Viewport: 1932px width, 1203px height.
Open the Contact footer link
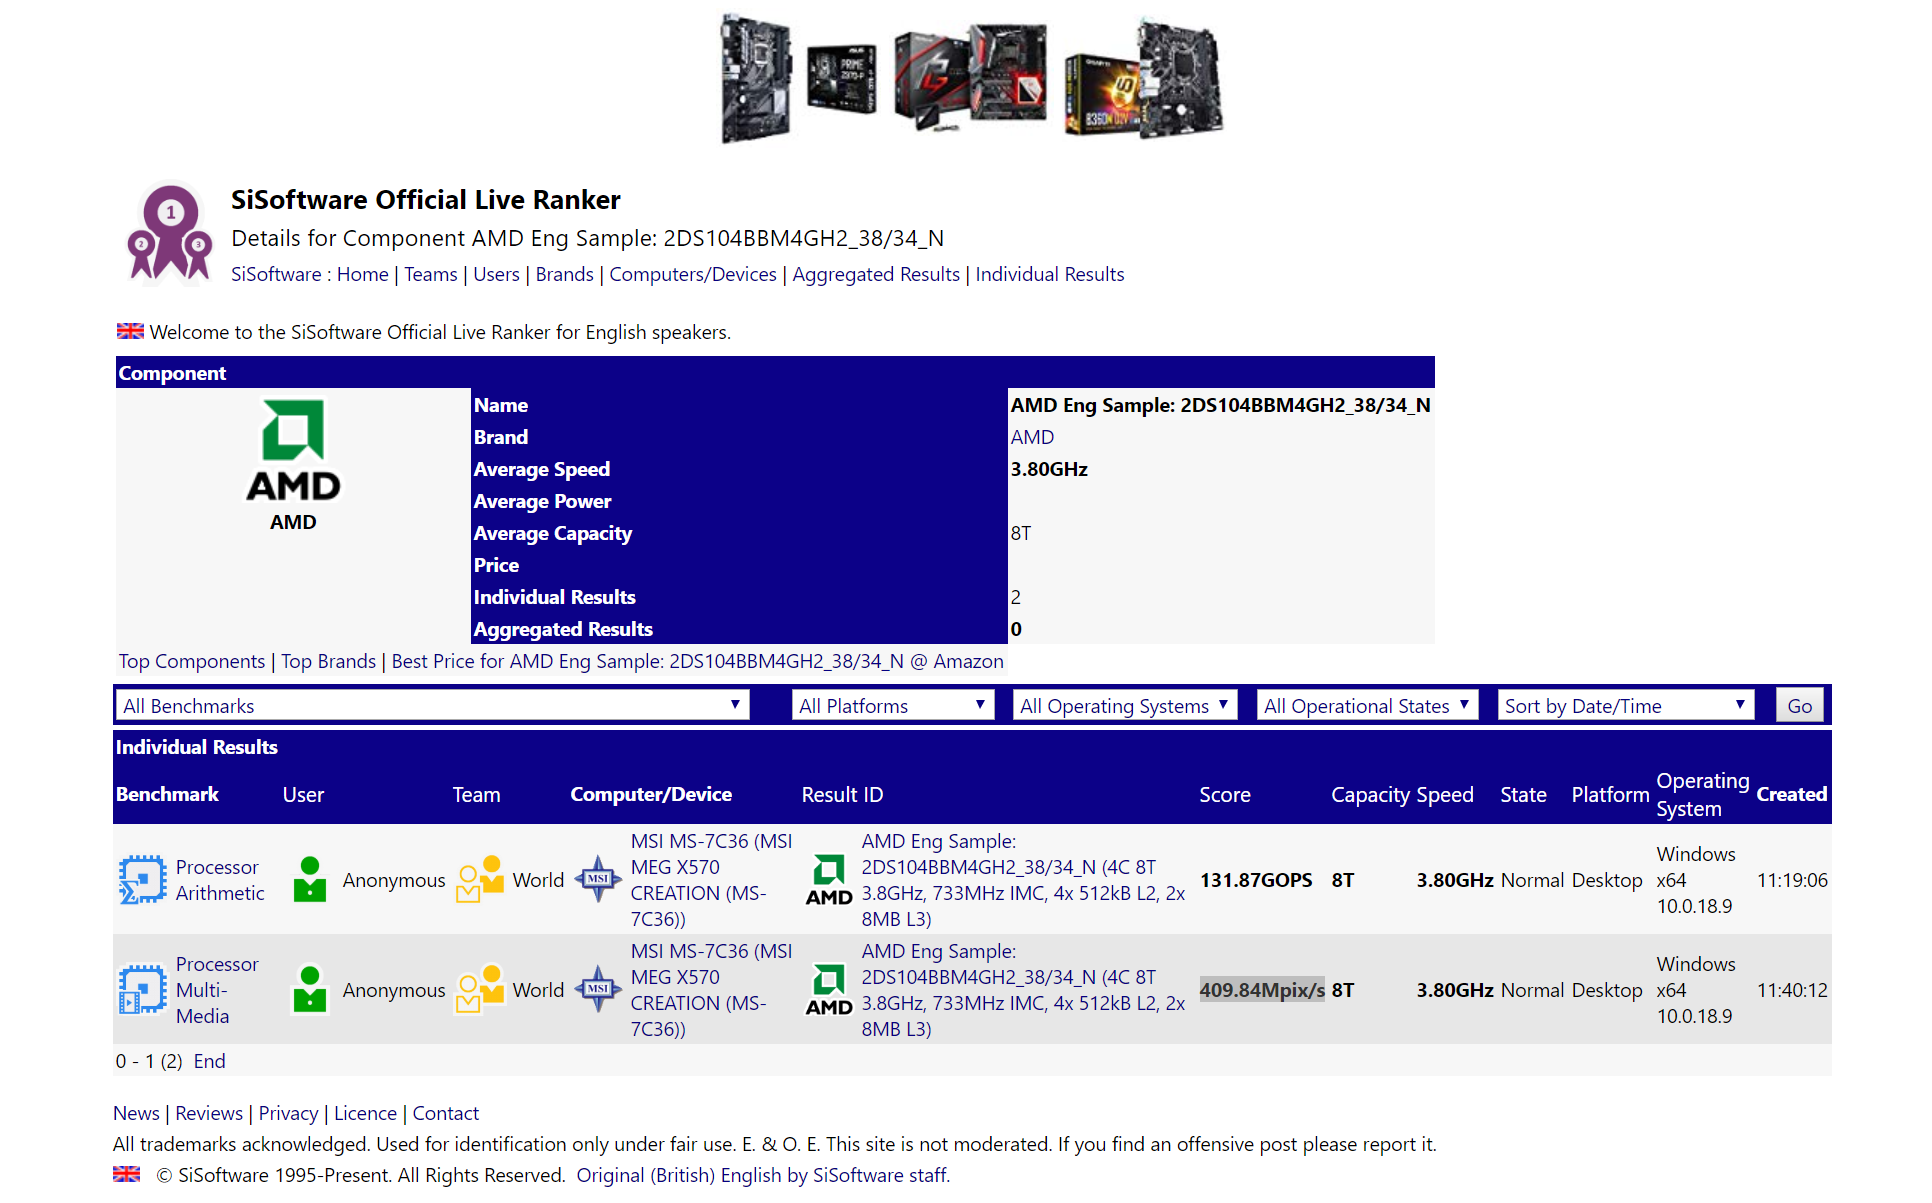point(446,1113)
